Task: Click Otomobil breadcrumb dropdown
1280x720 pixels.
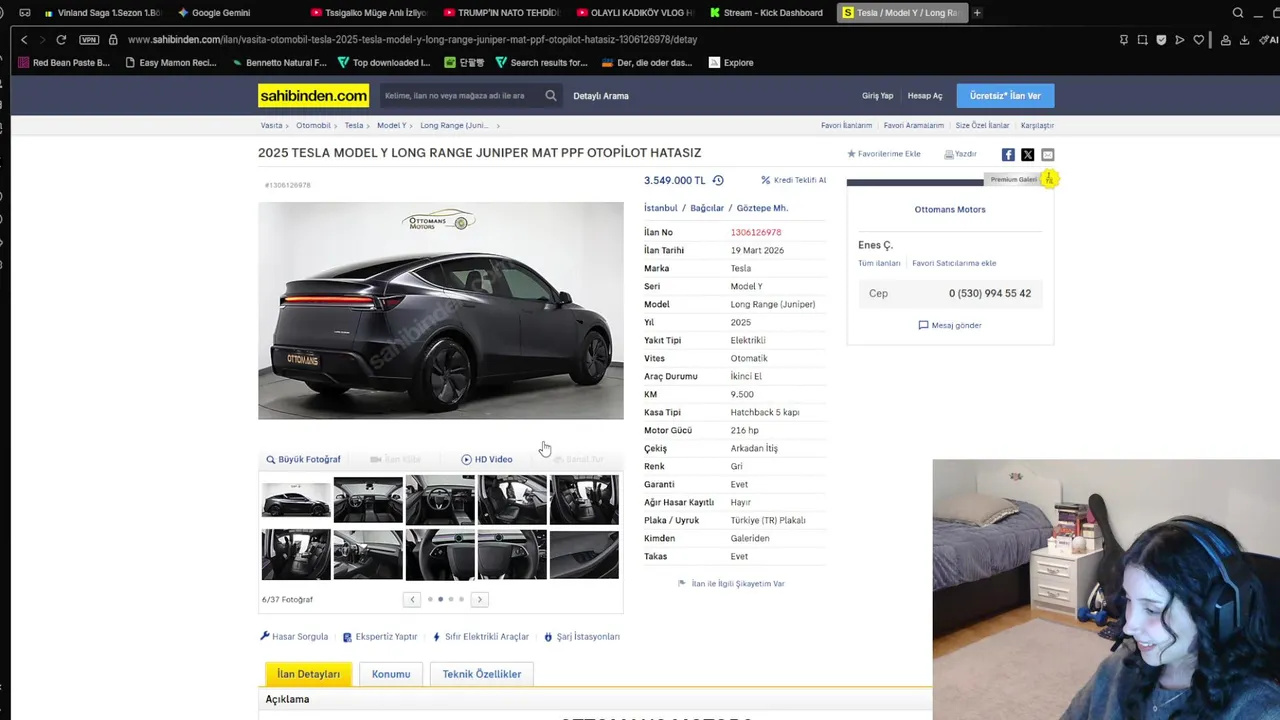Action: (317, 126)
